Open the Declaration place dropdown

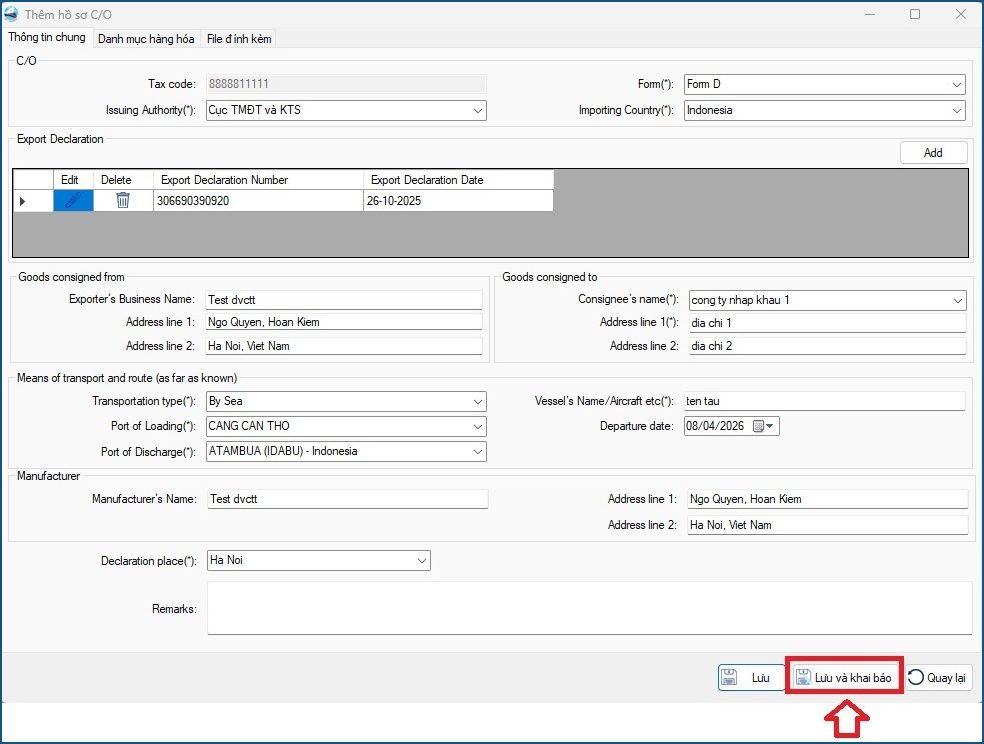tap(422, 561)
